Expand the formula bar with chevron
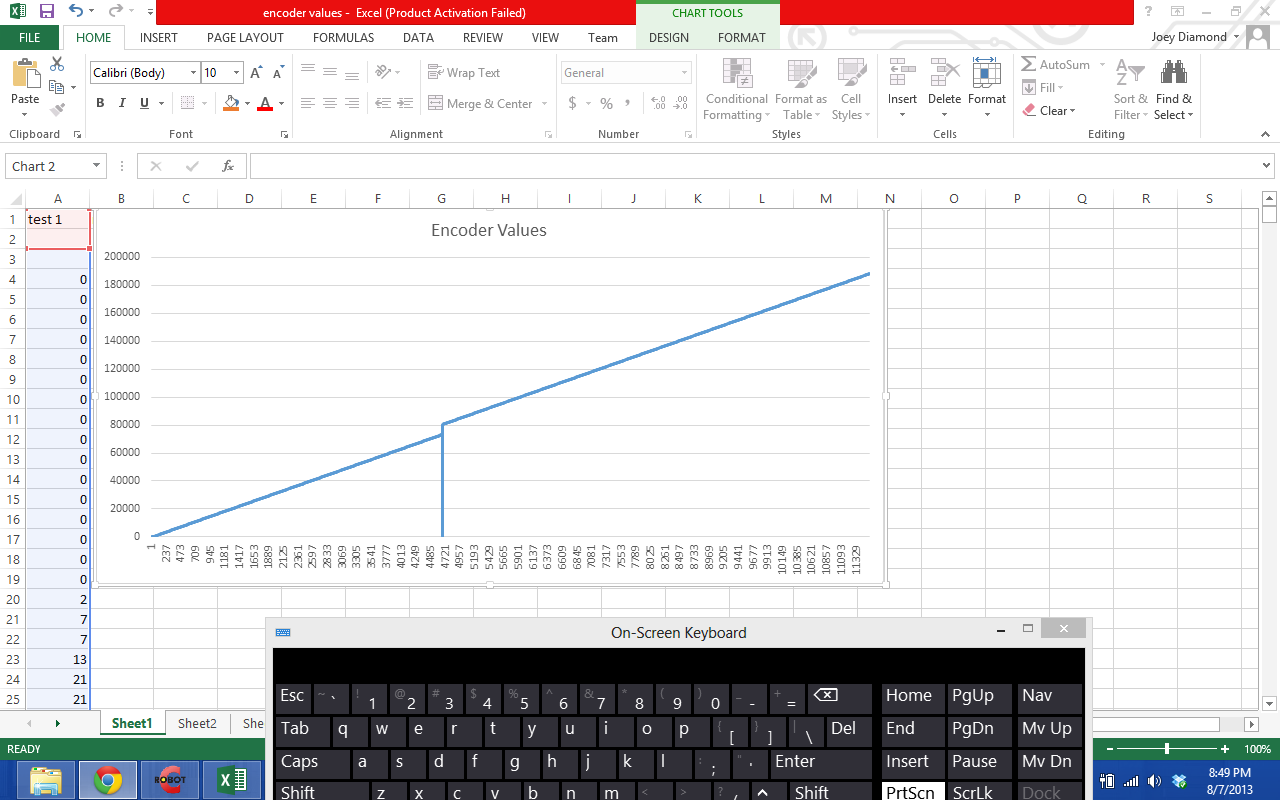Image resolution: width=1280 pixels, height=800 pixels. (1267, 166)
